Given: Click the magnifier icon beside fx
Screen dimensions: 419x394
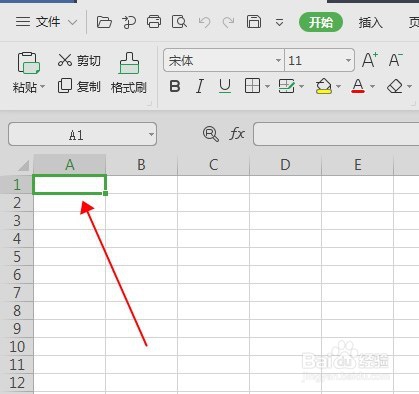Looking at the screenshot, I should 211,134.
